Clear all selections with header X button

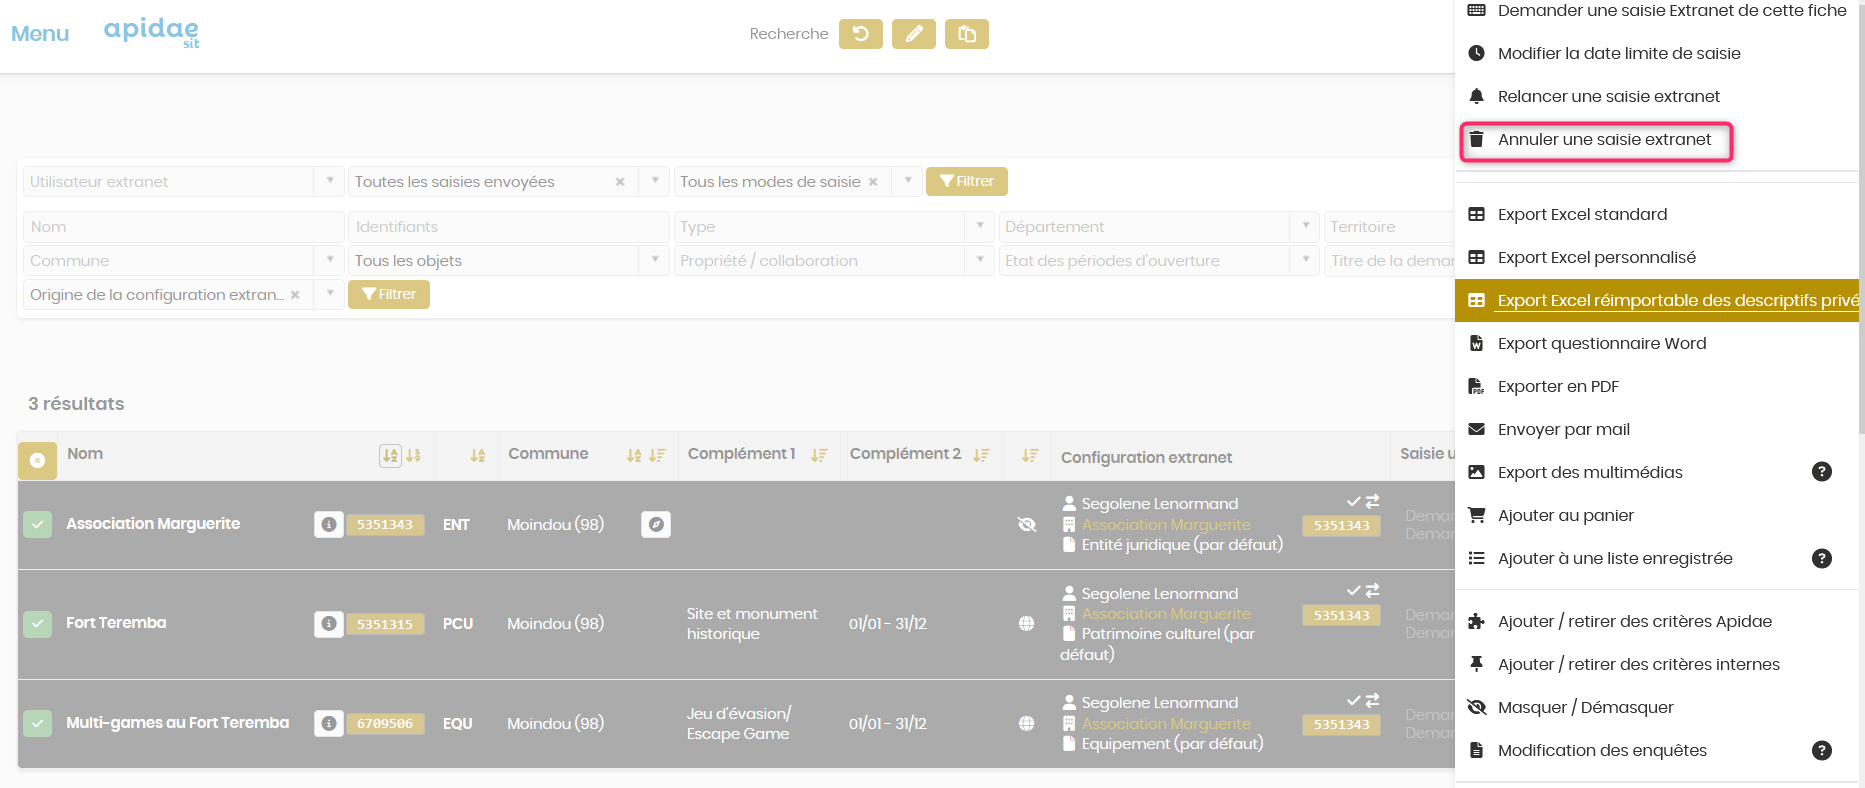(37, 460)
